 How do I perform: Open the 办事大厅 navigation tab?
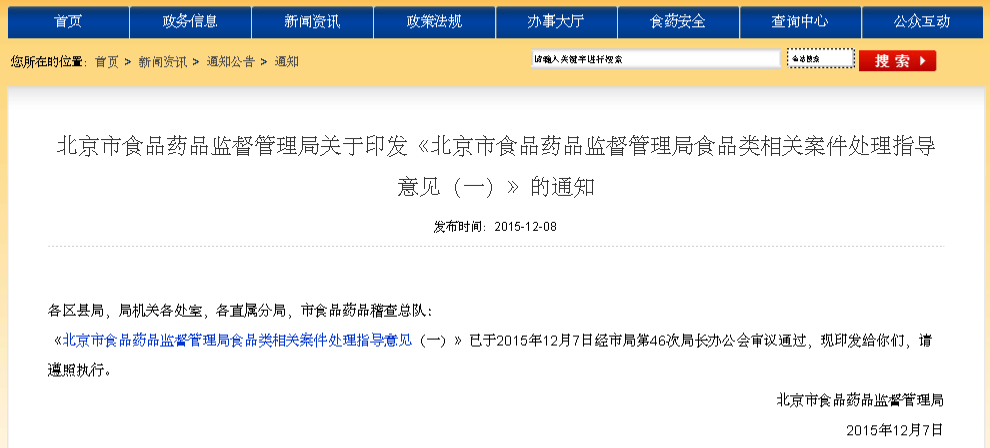(556, 21)
